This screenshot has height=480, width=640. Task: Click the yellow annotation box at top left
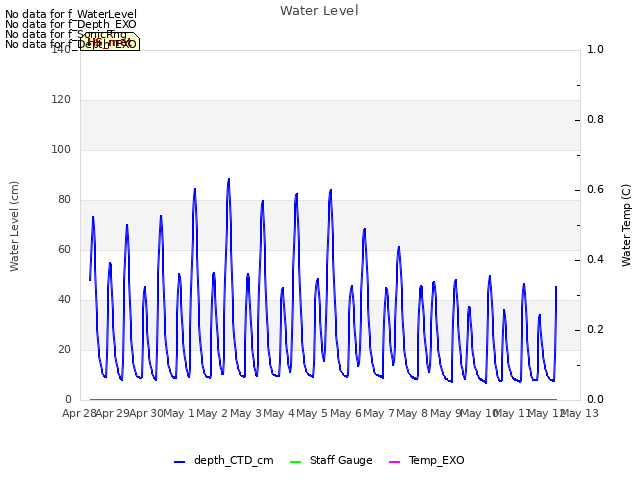110,42
